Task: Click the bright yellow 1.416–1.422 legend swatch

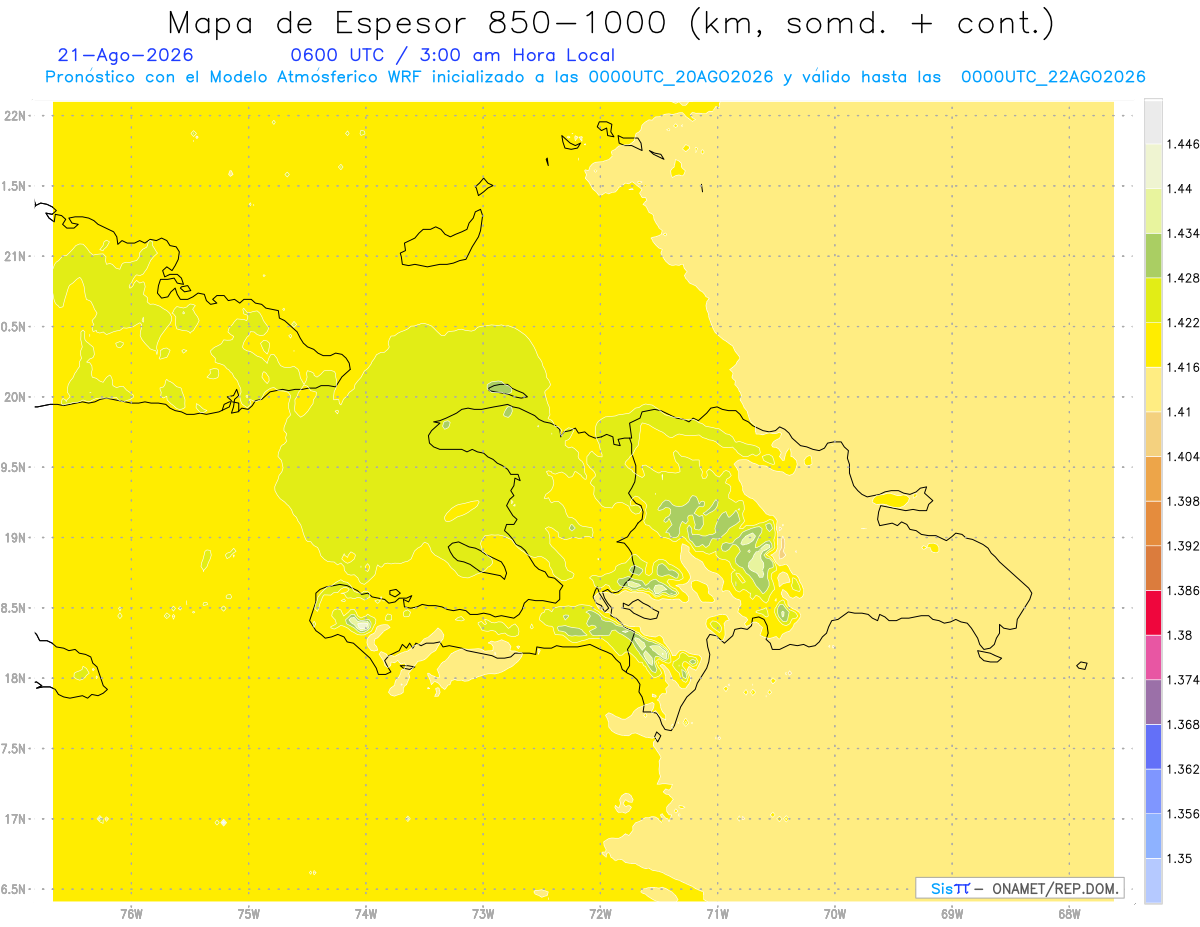Action: [x=1153, y=345]
